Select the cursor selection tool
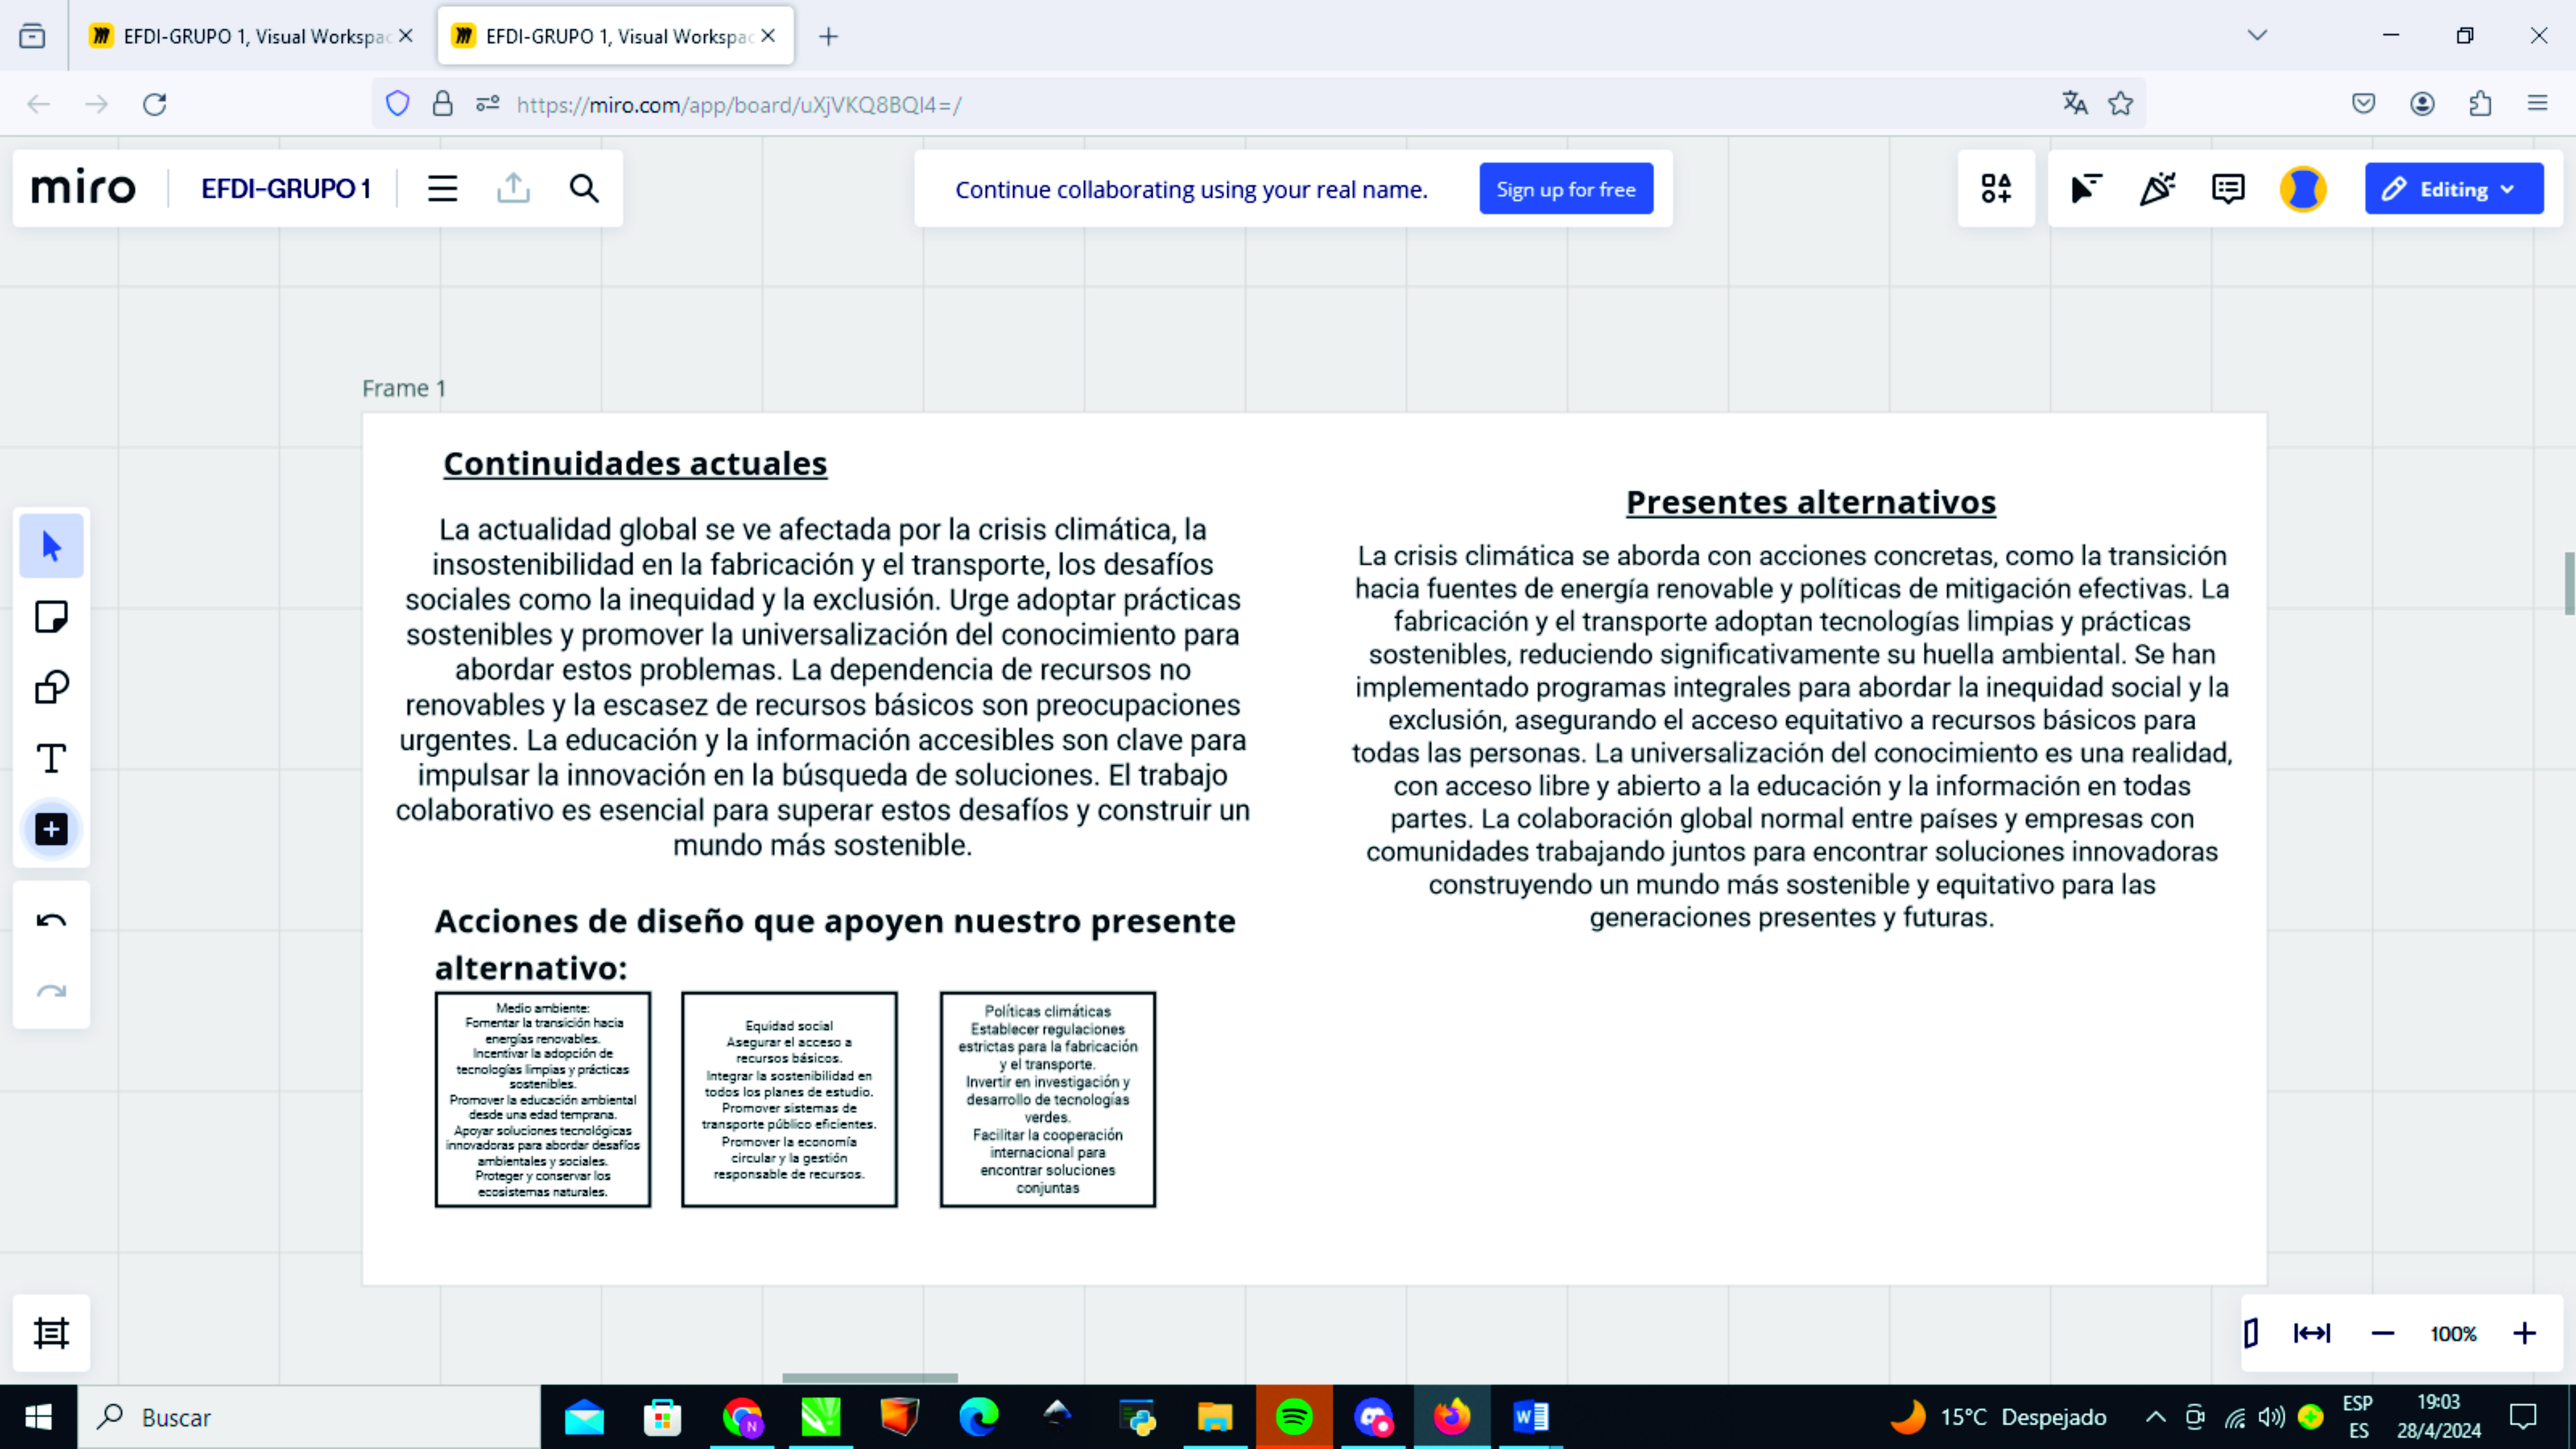The image size is (2576, 1449). tap(51, 546)
